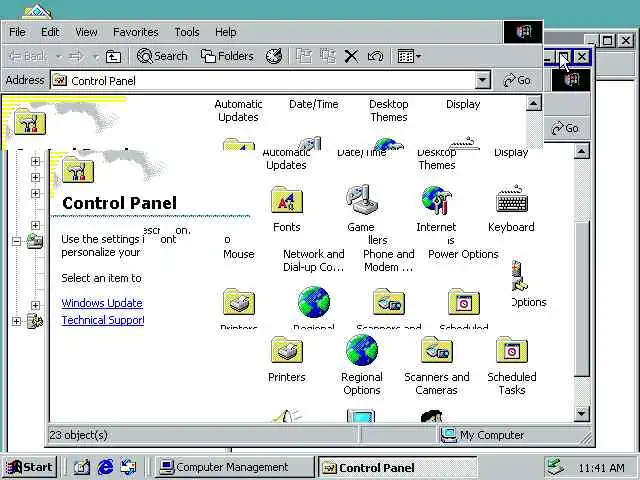This screenshot has width=640, height=480.
Task: Click the system tray hardware icon
Action: (556, 467)
